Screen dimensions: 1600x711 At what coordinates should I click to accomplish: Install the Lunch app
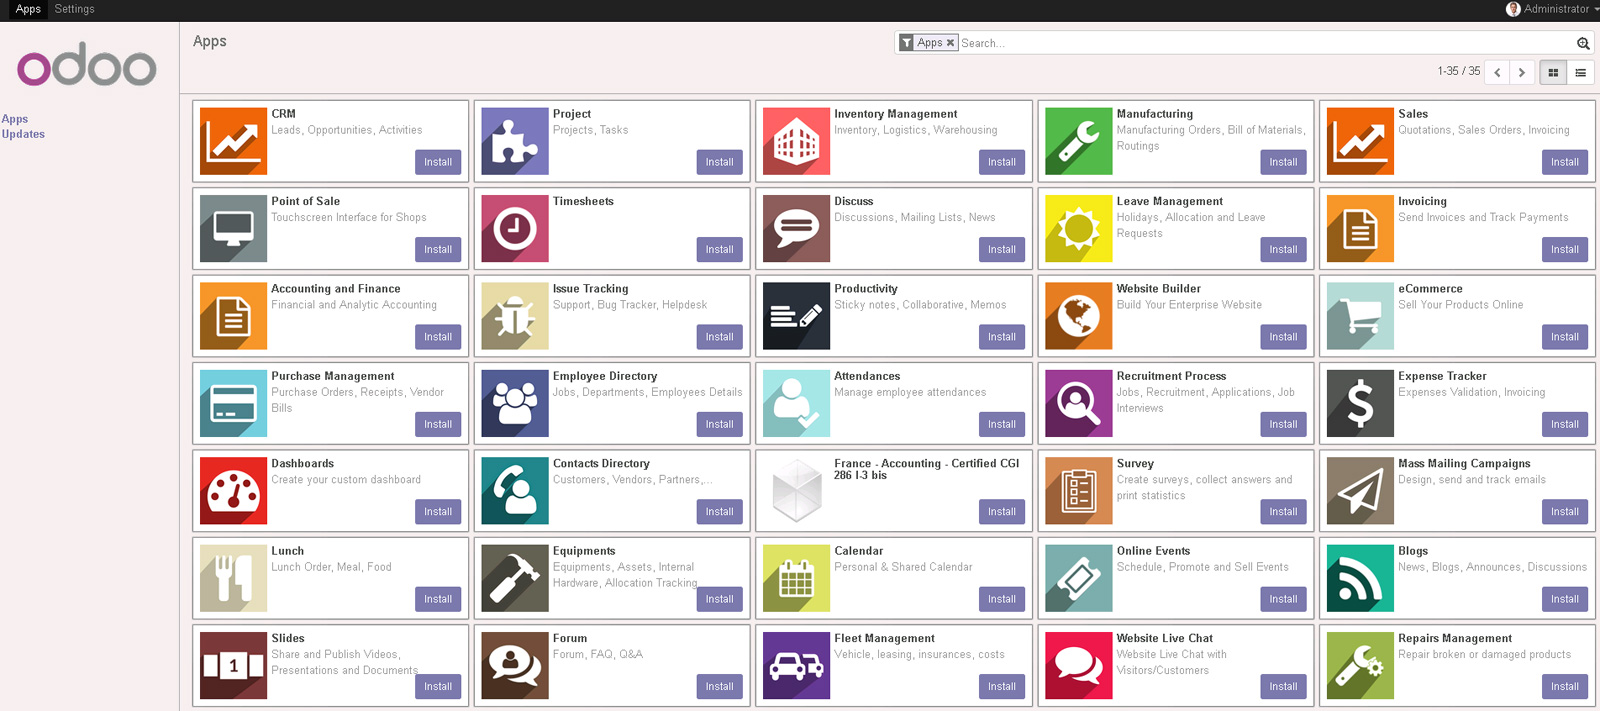point(438,599)
